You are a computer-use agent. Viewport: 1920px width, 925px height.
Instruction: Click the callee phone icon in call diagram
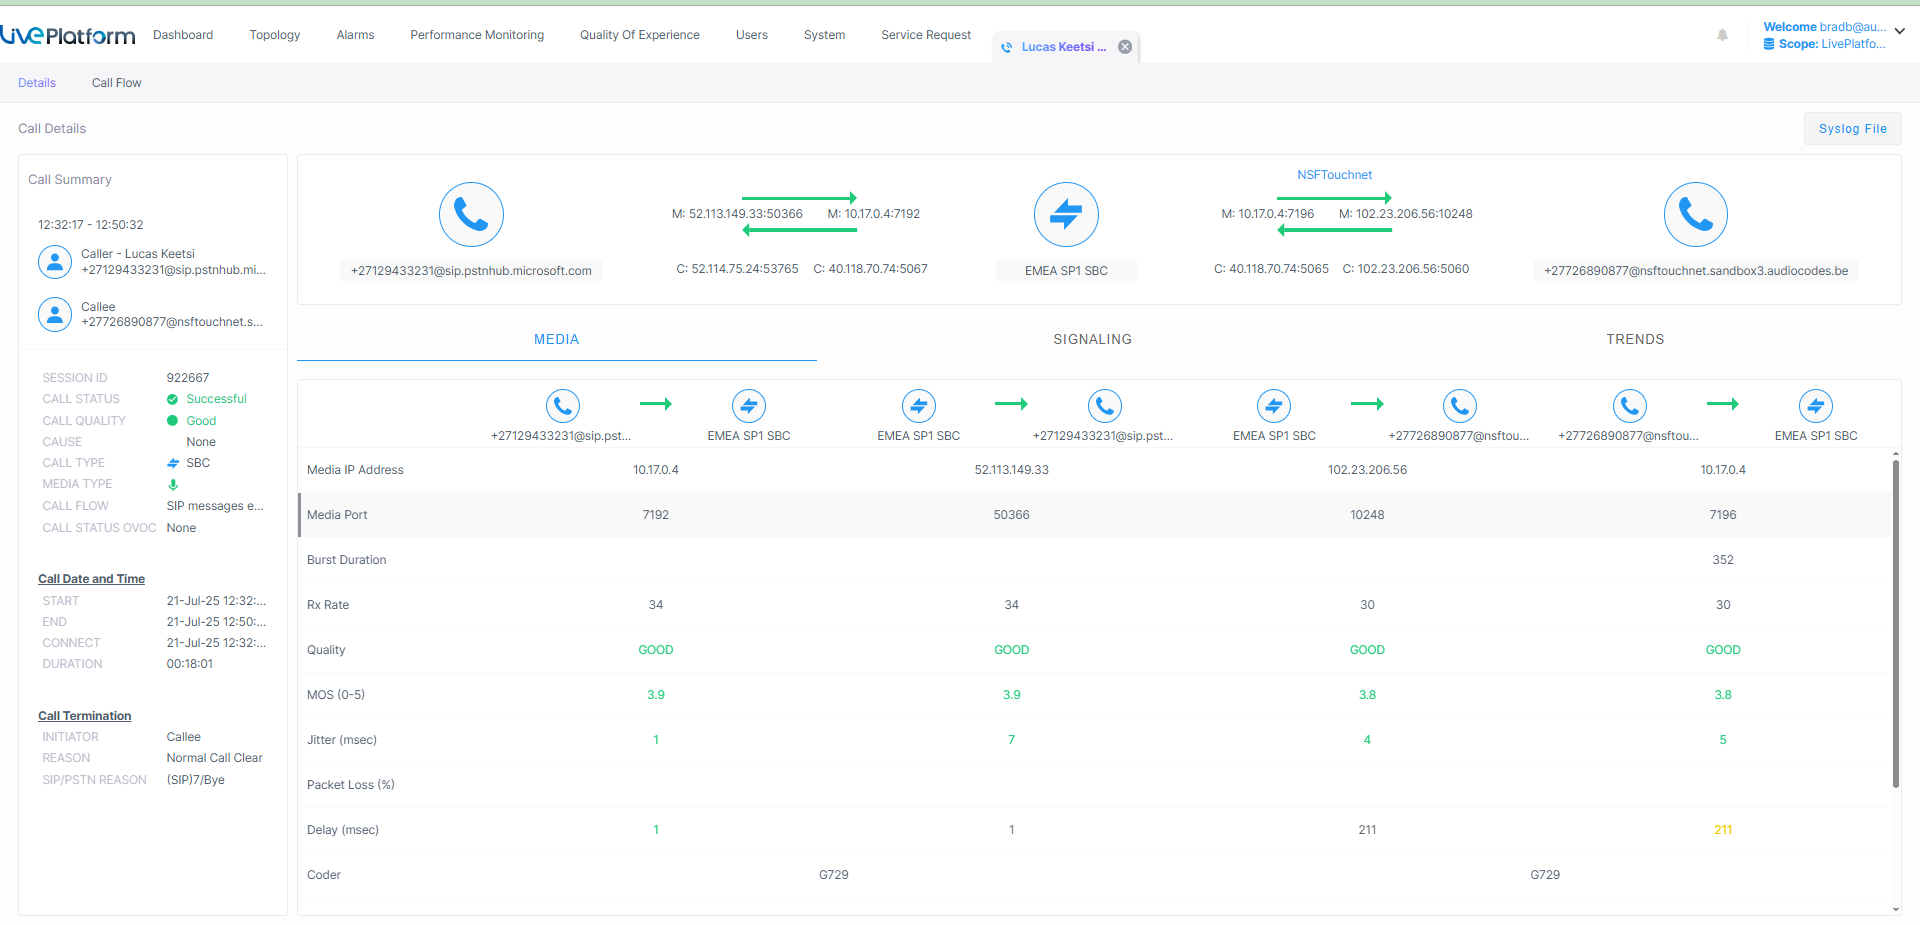(1695, 214)
